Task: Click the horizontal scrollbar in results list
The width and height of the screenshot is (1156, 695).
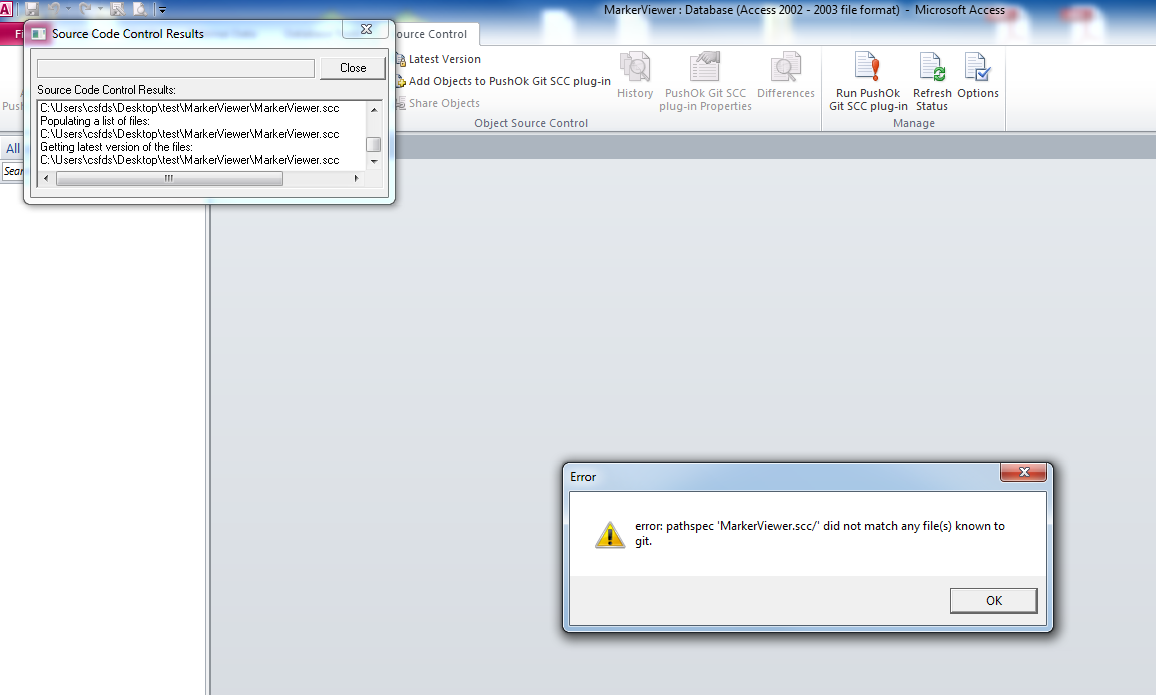Action: [x=169, y=179]
